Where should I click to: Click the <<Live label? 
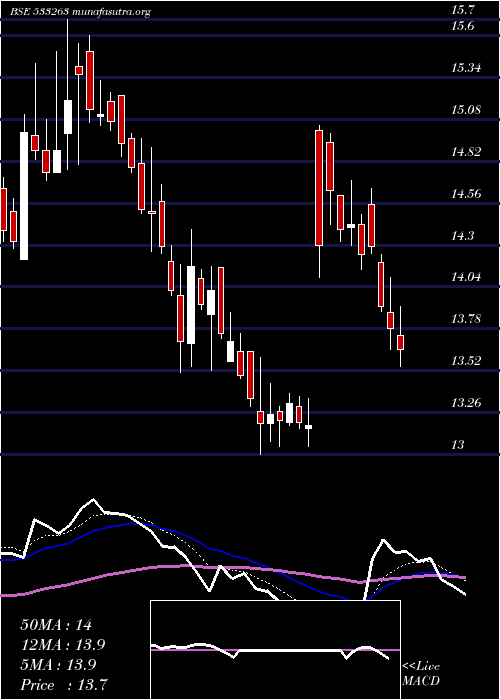(x=421, y=667)
